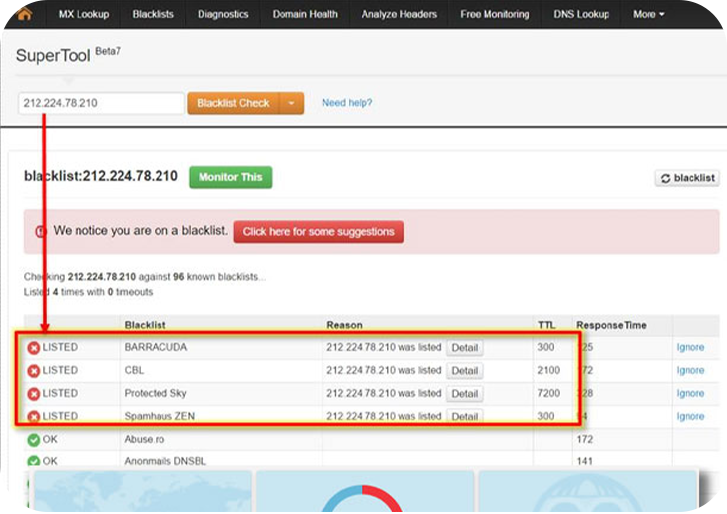This screenshot has width=727, height=514.
Task: Click the Anonmails DNSBL blacklist name
Action: point(165,461)
